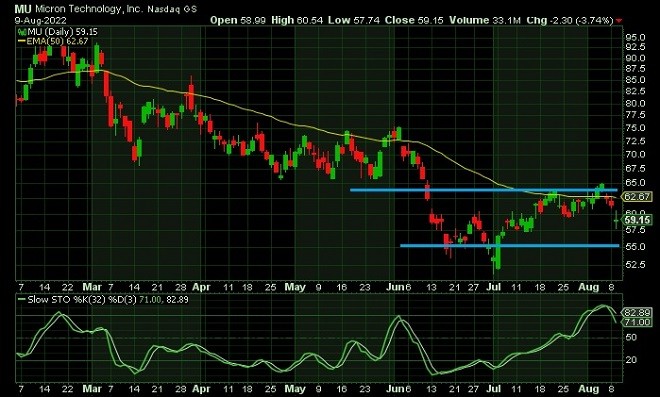Click the 71.00 stochastic value tag
This screenshot has width=660, height=397.
click(x=636, y=322)
